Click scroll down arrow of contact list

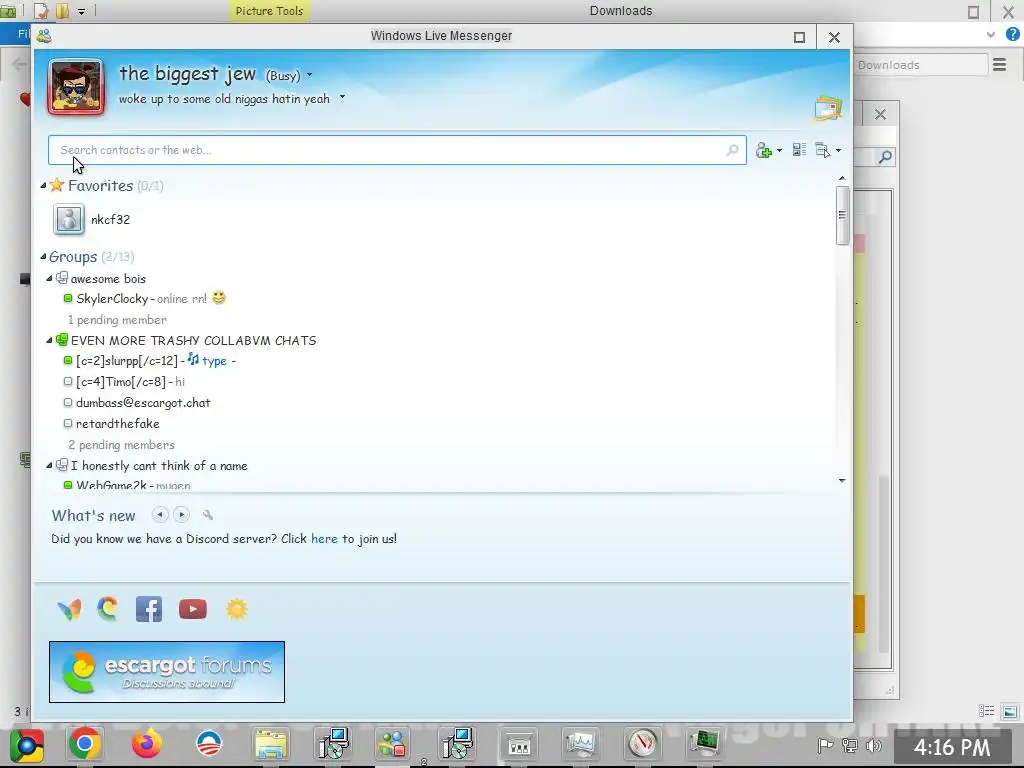pos(842,481)
